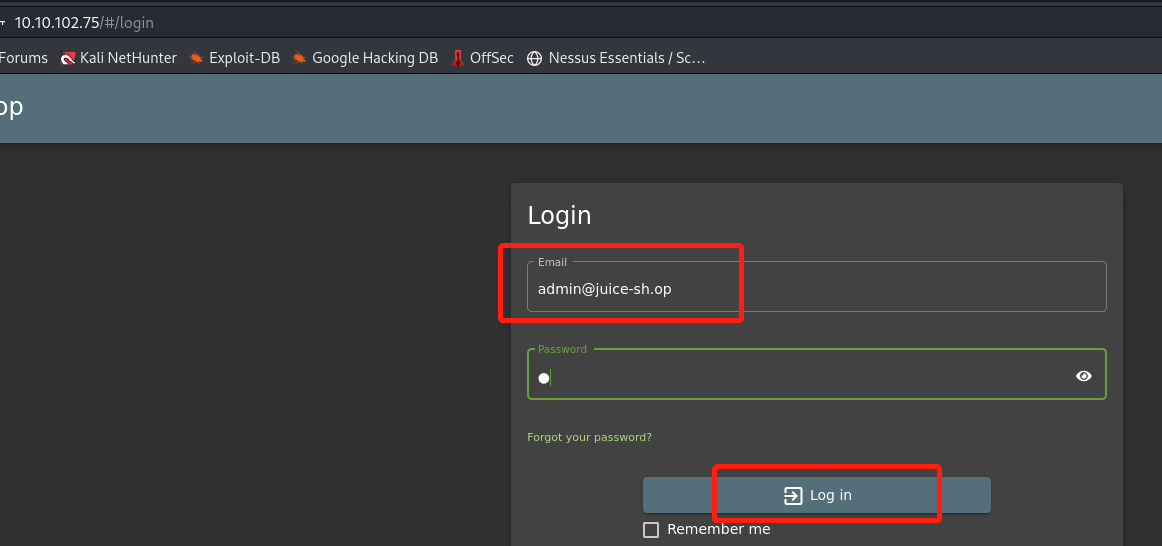Open the Google Hacking DB bookmark label
The image size is (1162, 546).
[x=375, y=58]
